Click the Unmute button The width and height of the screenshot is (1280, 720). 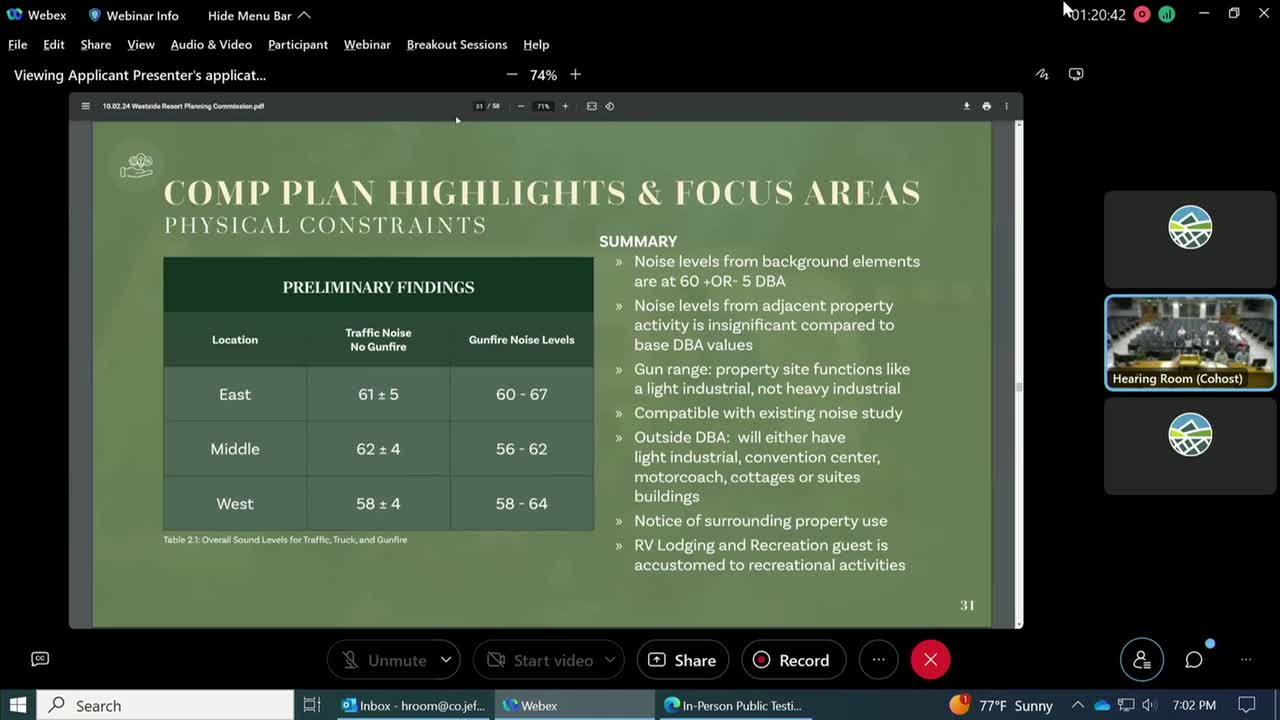383,660
